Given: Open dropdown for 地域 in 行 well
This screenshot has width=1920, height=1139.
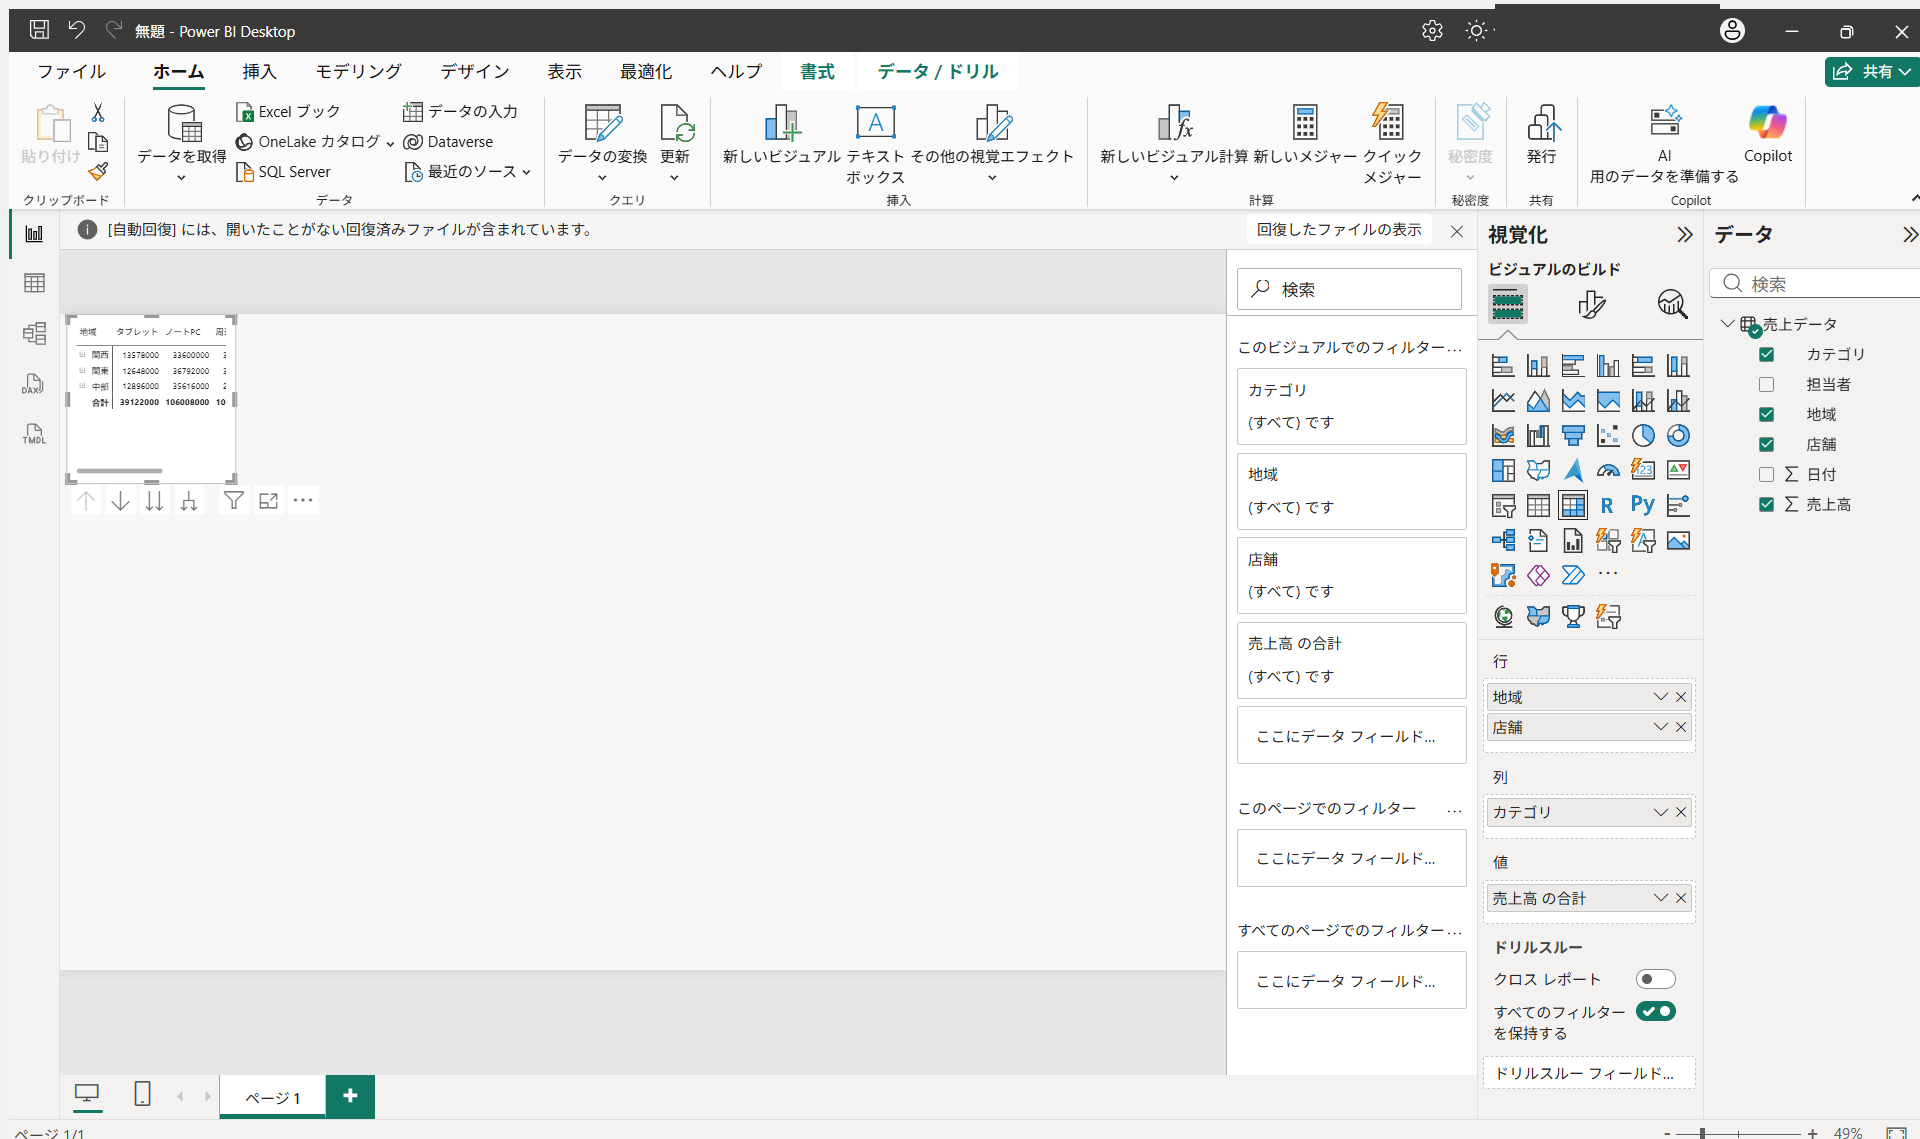Looking at the screenshot, I should pos(1660,697).
